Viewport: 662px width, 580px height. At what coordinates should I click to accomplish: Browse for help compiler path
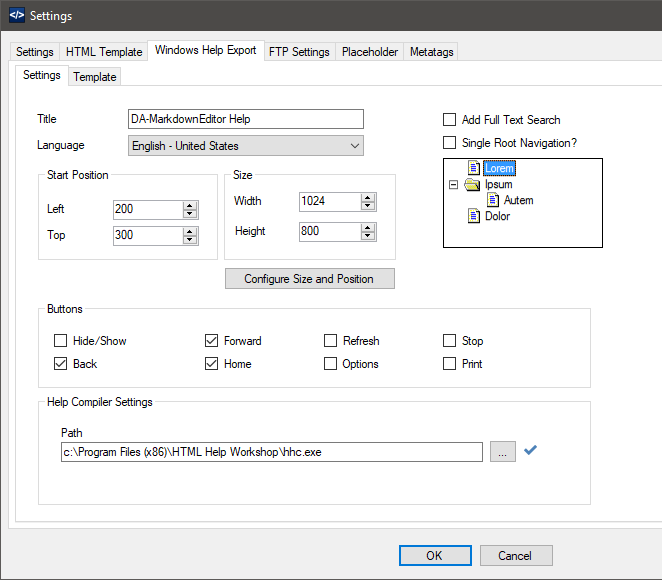click(502, 452)
